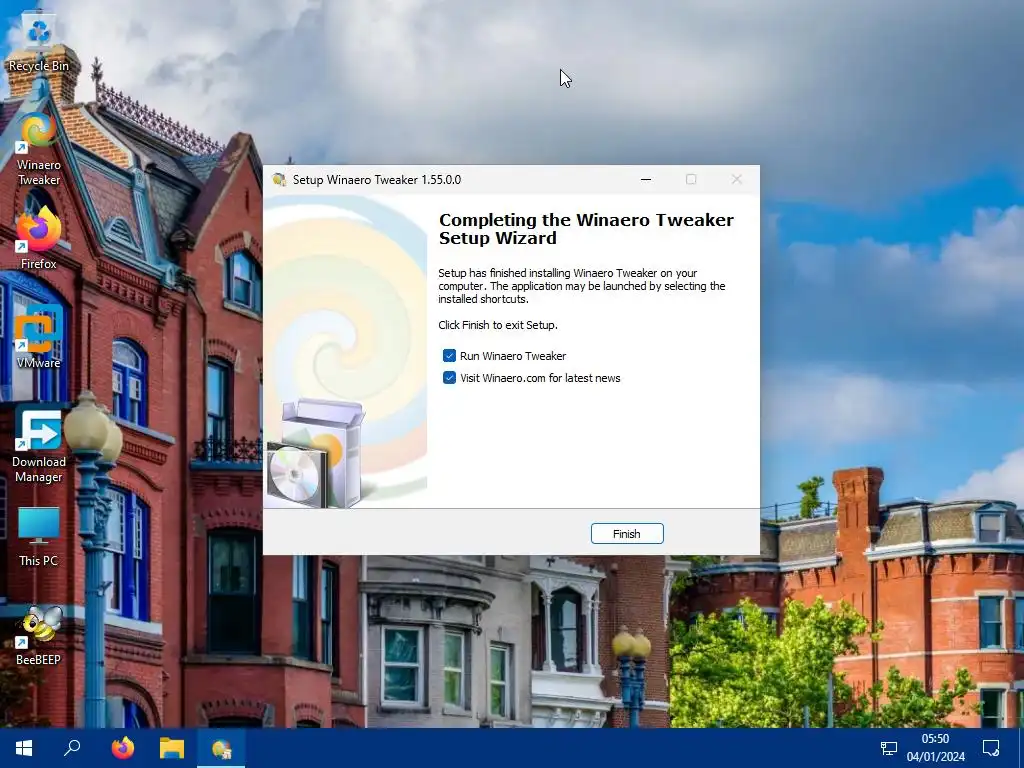Launch Firefox from the taskbar
The height and width of the screenshot is (768, 1024).
(x=123, y=748)
